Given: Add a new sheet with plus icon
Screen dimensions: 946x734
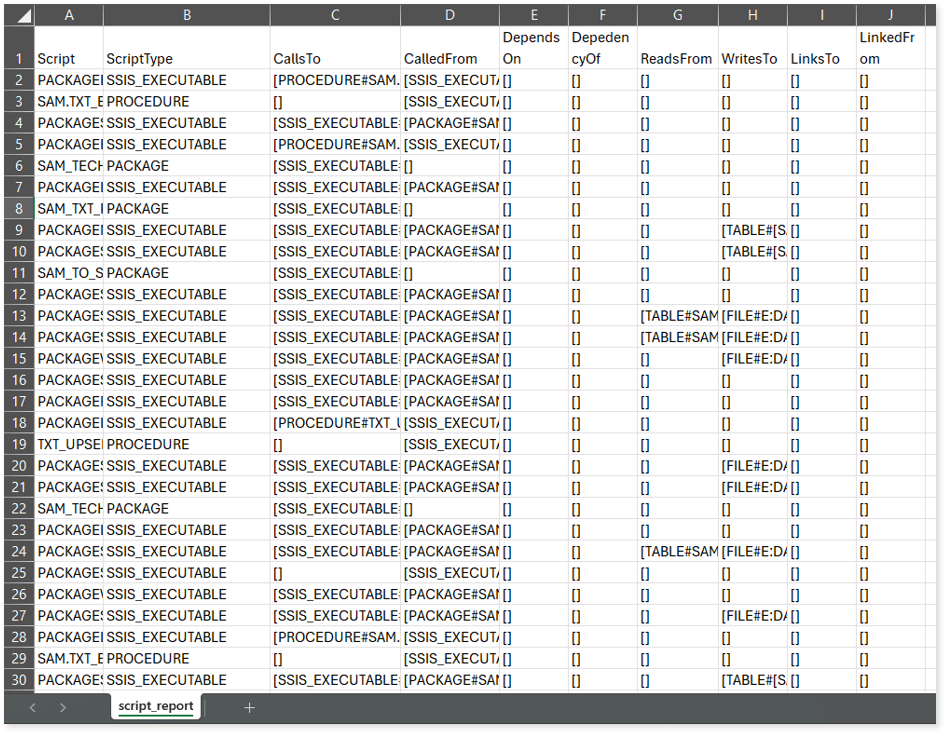Looking at the screenshot, I should tap(249, 707).
